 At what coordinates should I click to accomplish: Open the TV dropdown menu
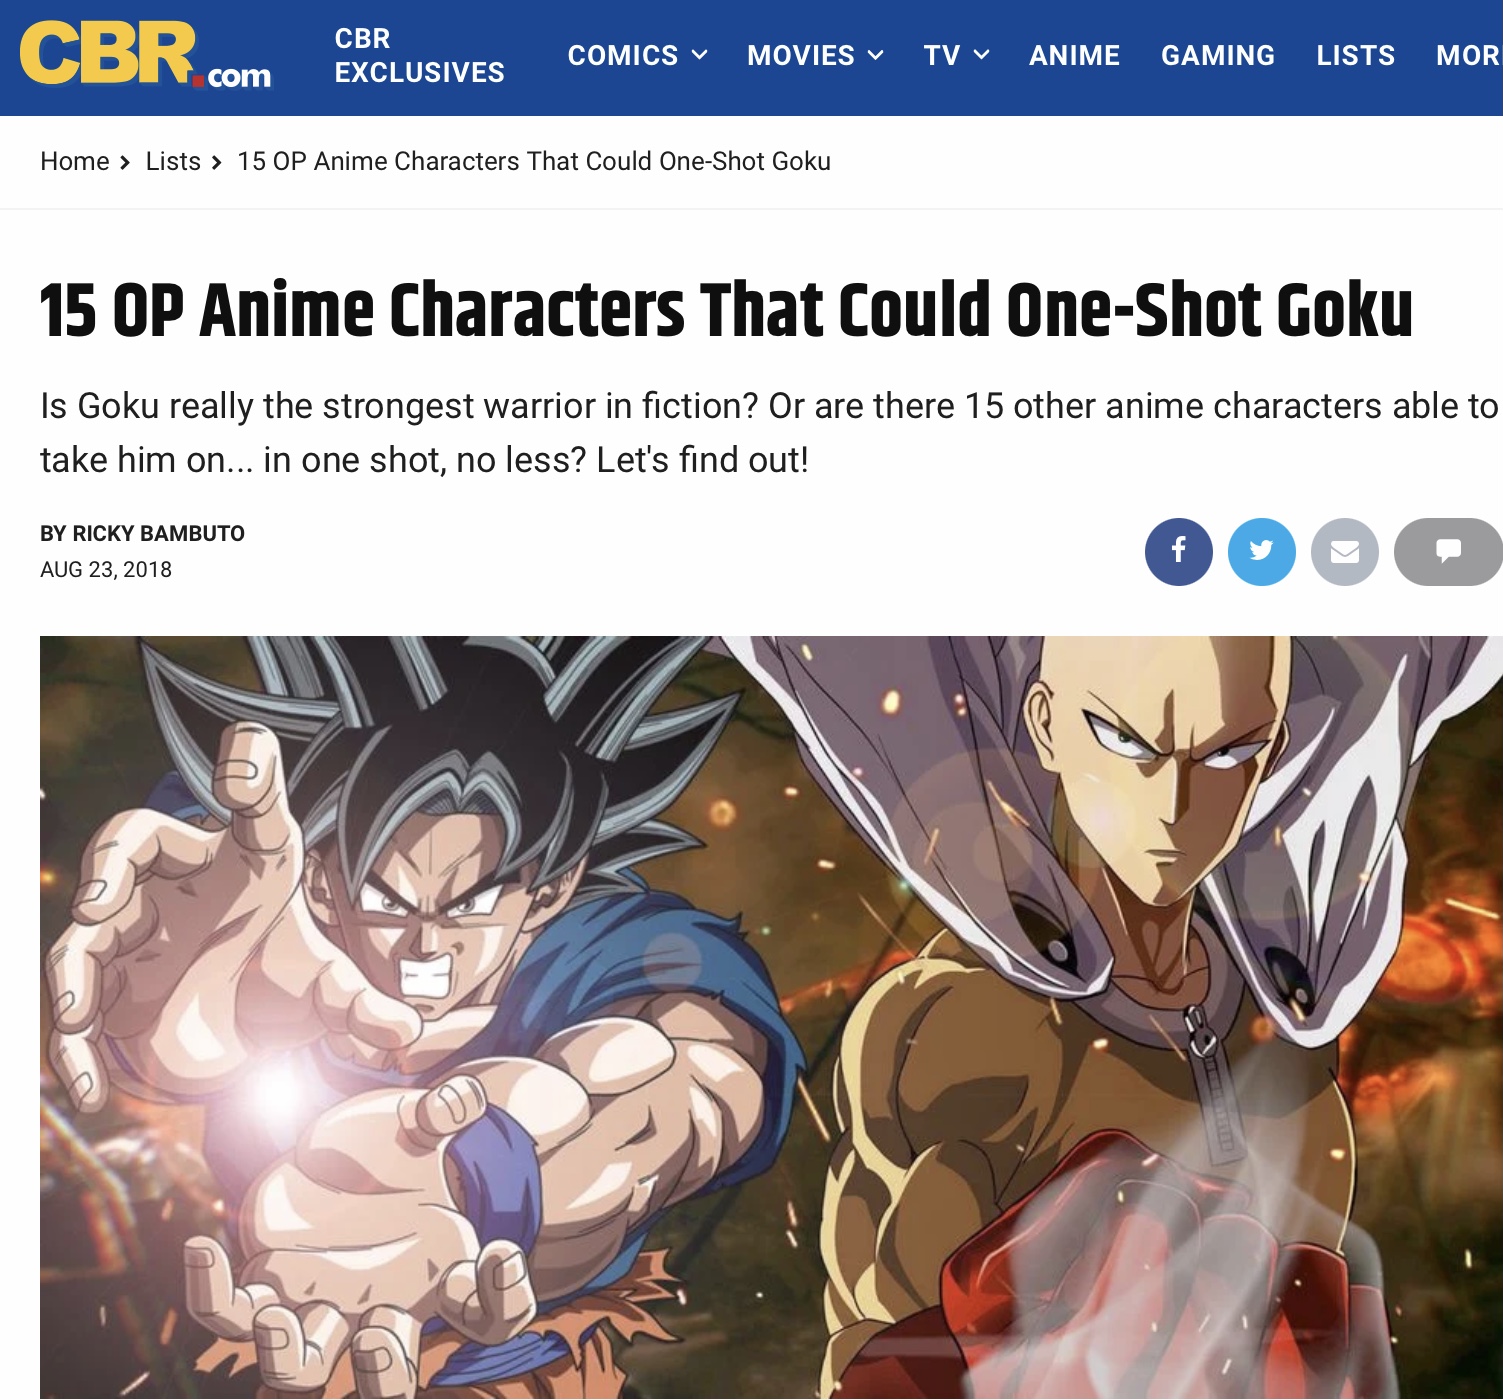coord(956,55)
